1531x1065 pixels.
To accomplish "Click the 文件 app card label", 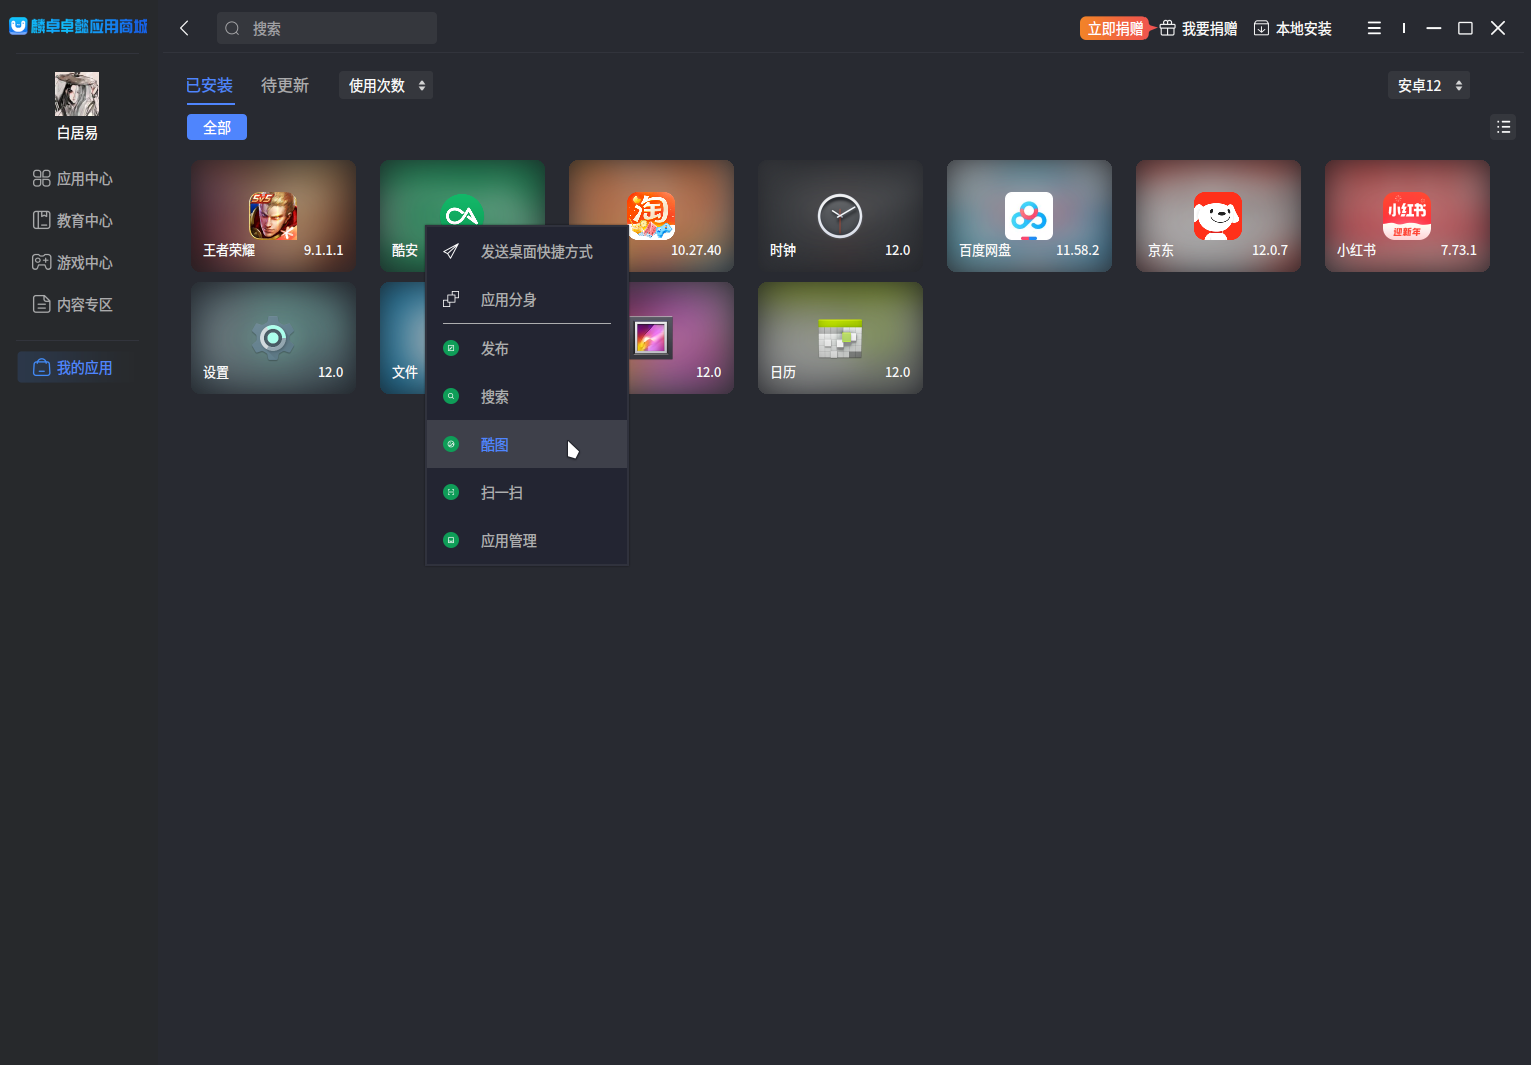I will 405,372.
